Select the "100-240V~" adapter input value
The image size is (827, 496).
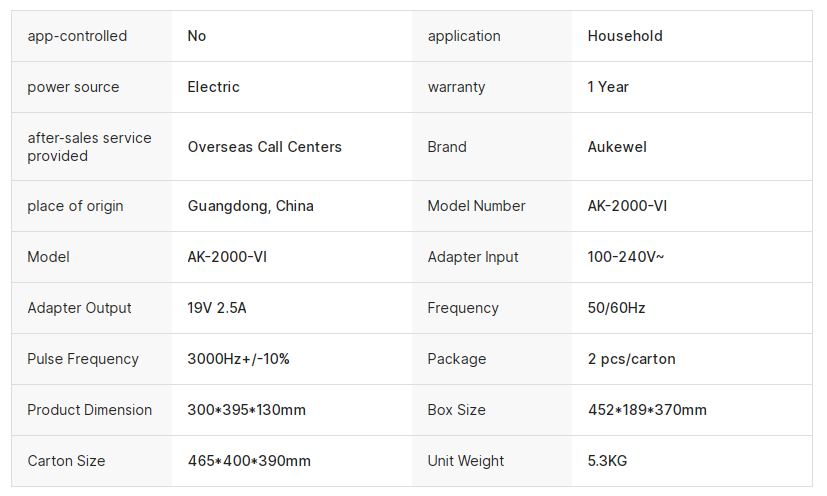(626, 257)
